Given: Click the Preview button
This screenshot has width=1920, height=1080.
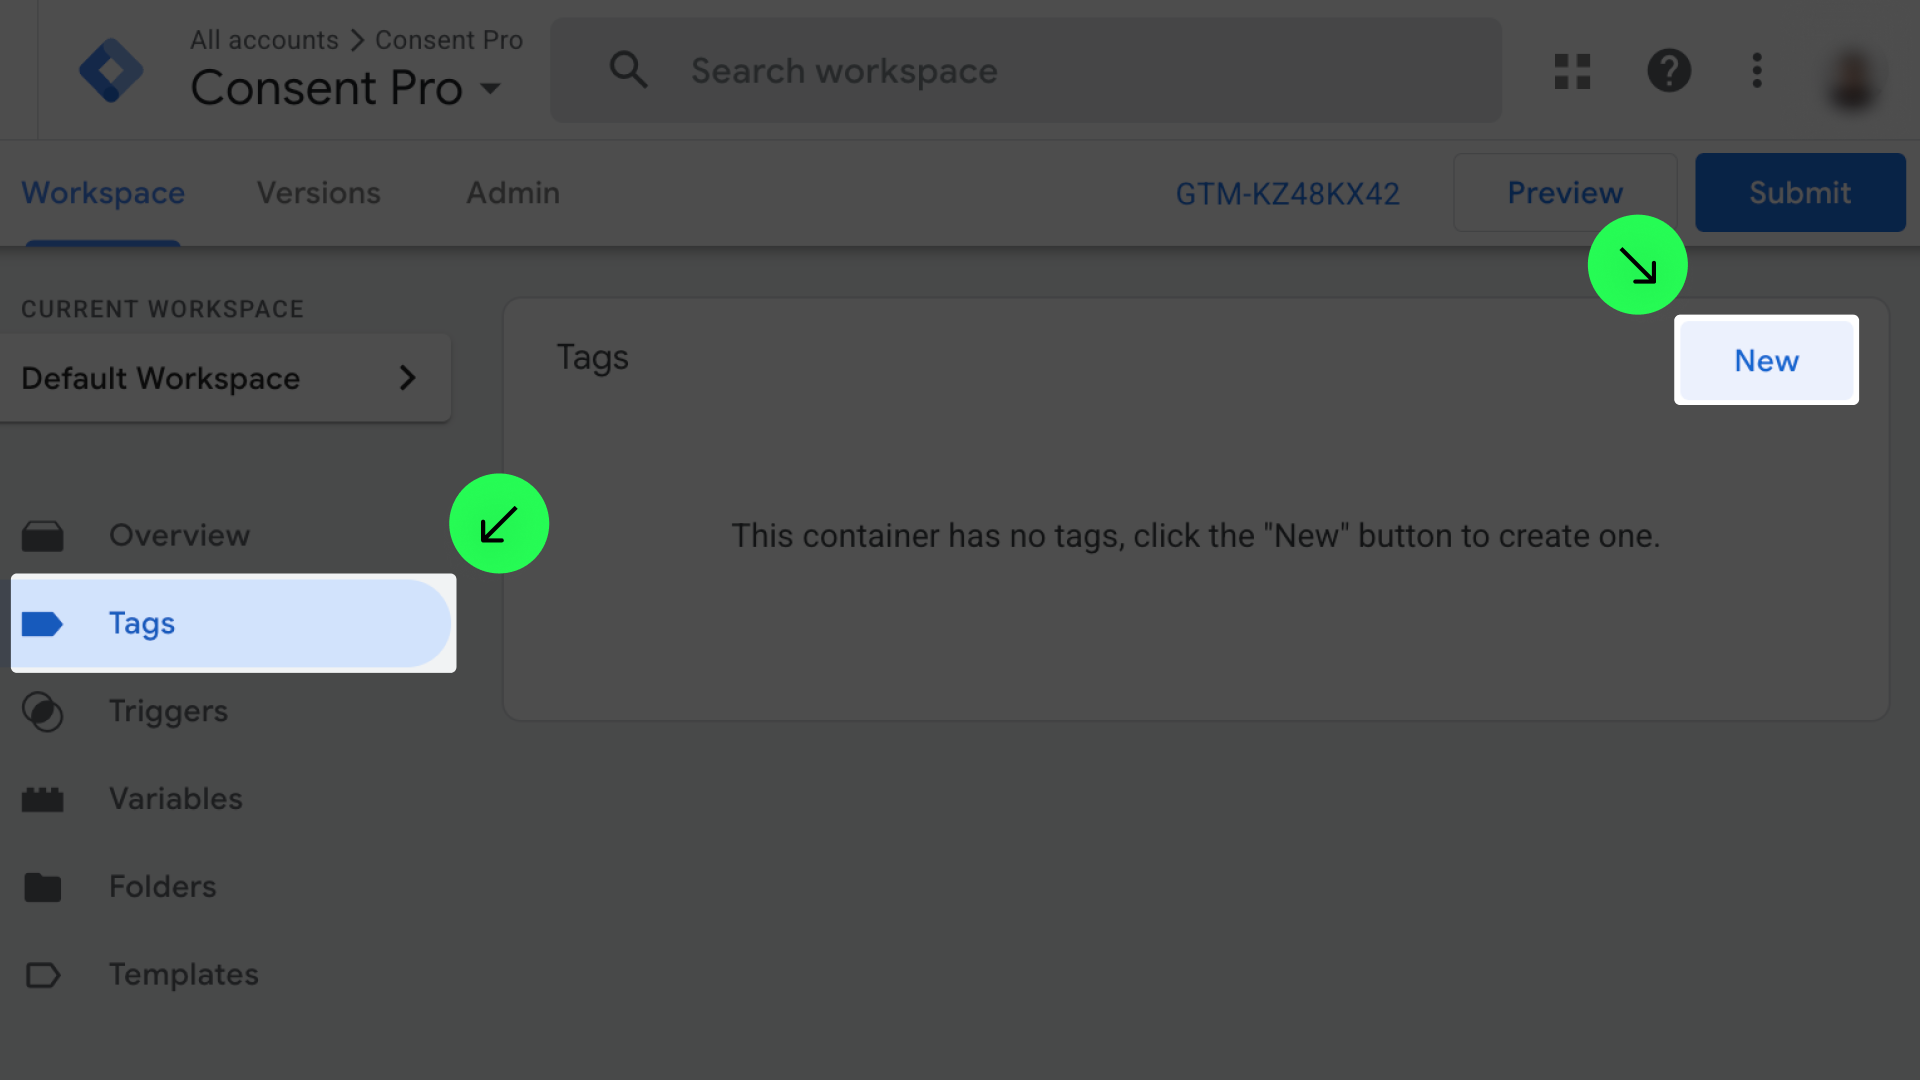Looking at the screenshot, I should (1565, 192).
